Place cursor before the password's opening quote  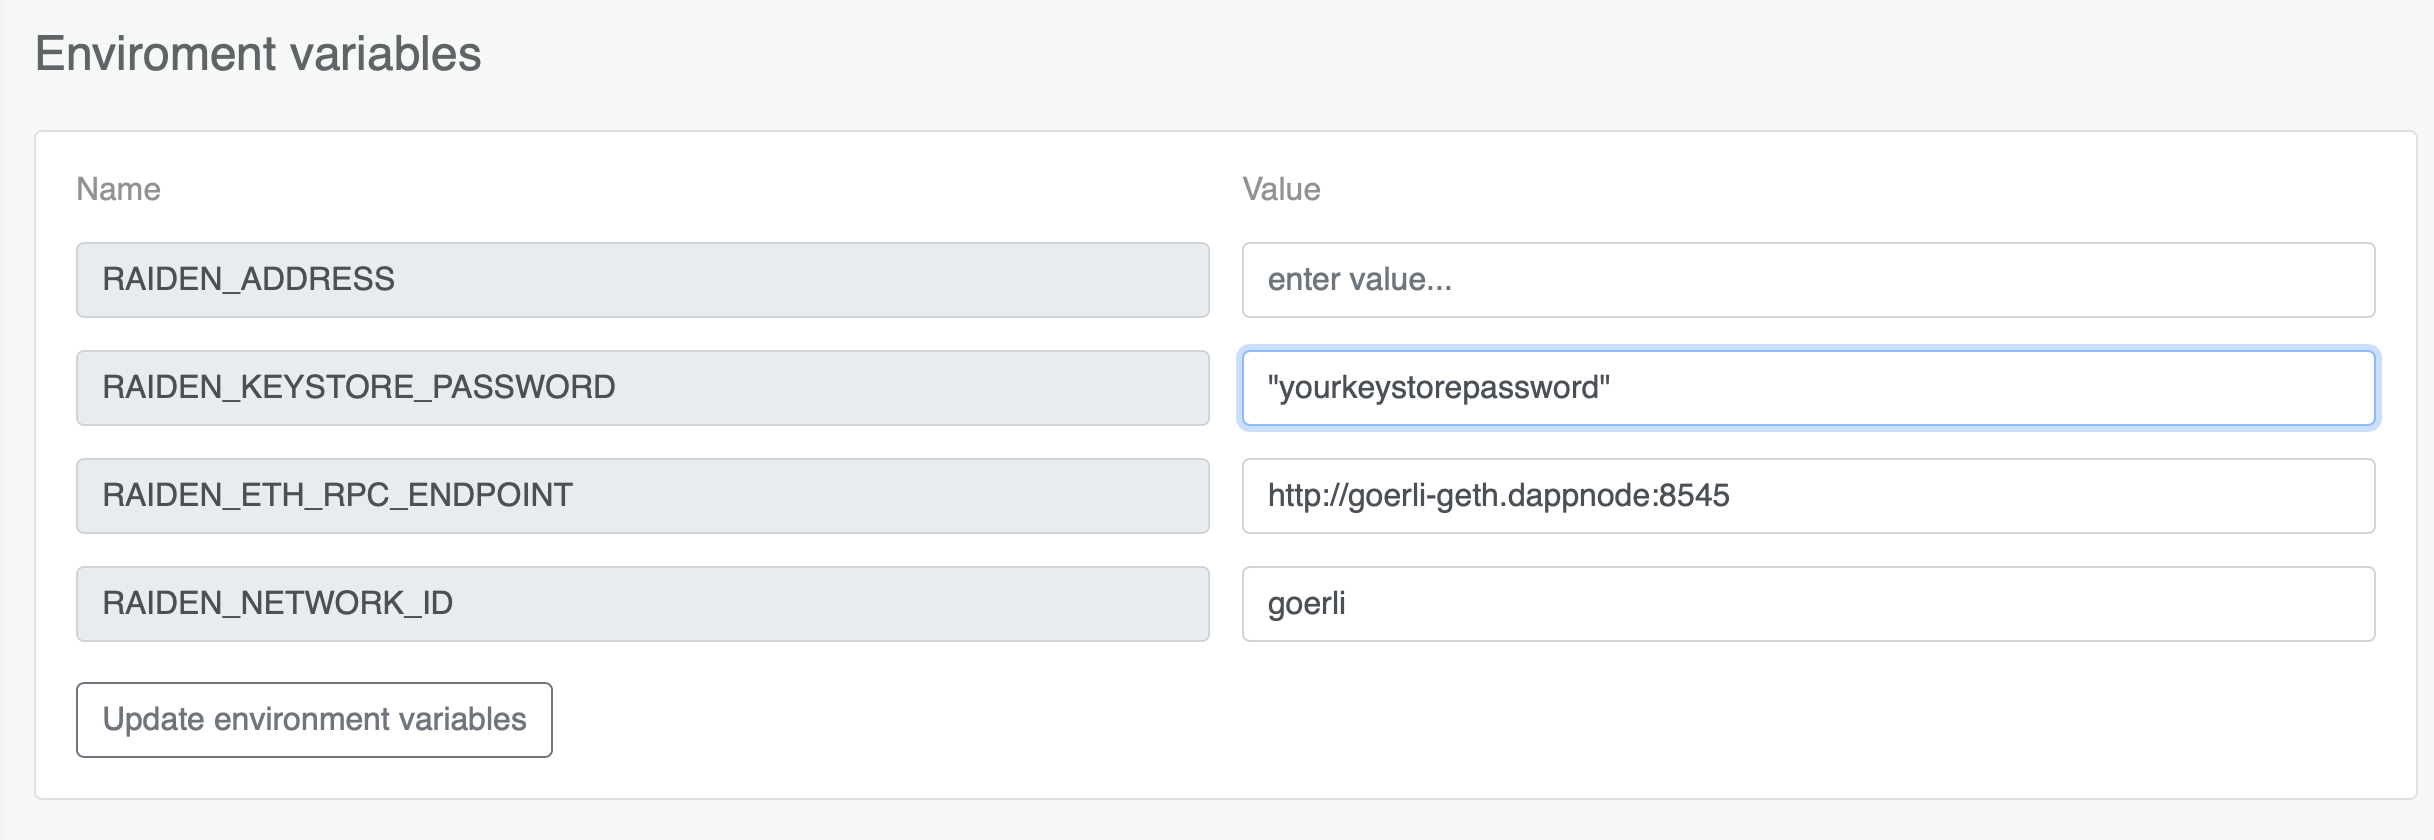tap(1268, 388)
